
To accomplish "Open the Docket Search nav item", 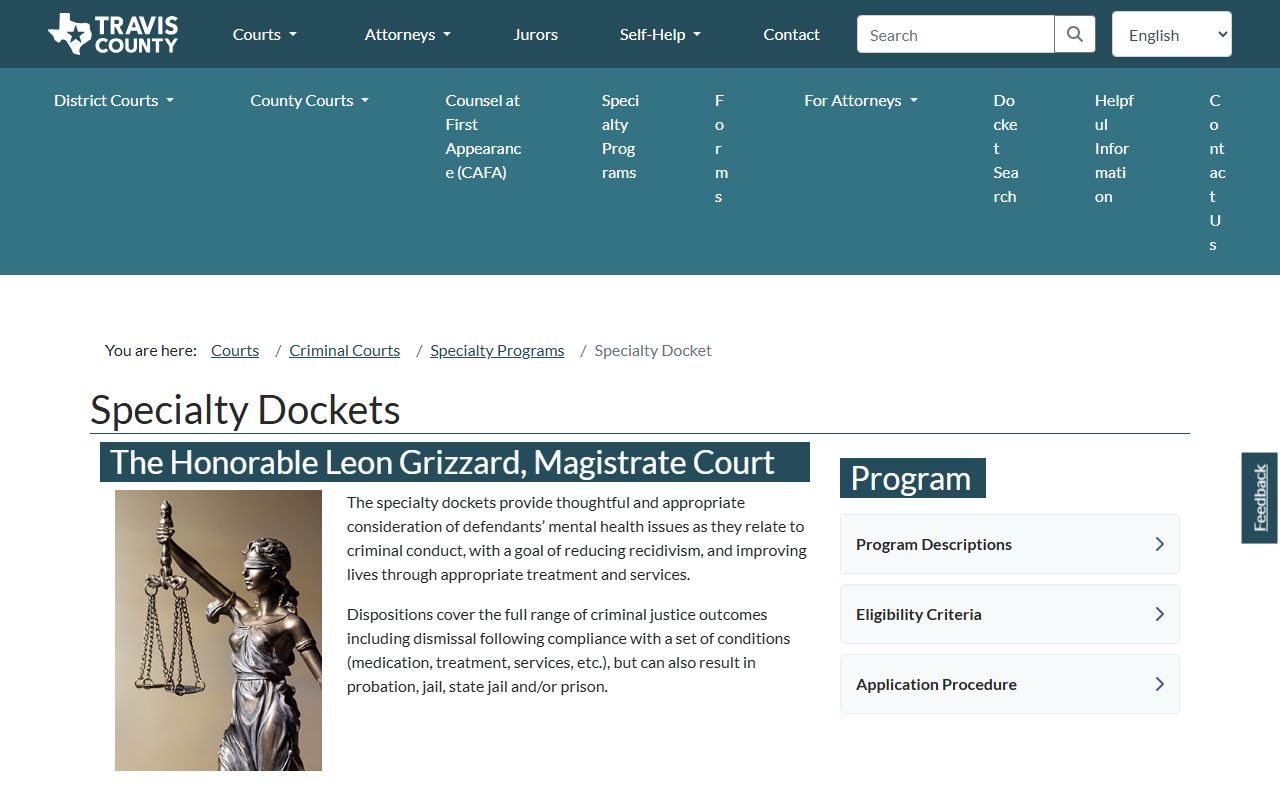I will (x=1006, y=148).
